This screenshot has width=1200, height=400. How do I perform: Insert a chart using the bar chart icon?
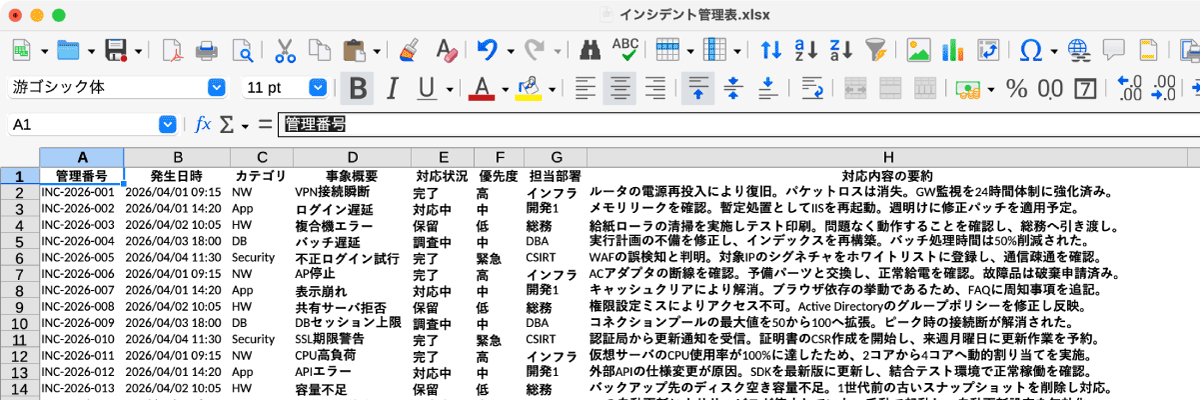952,49
